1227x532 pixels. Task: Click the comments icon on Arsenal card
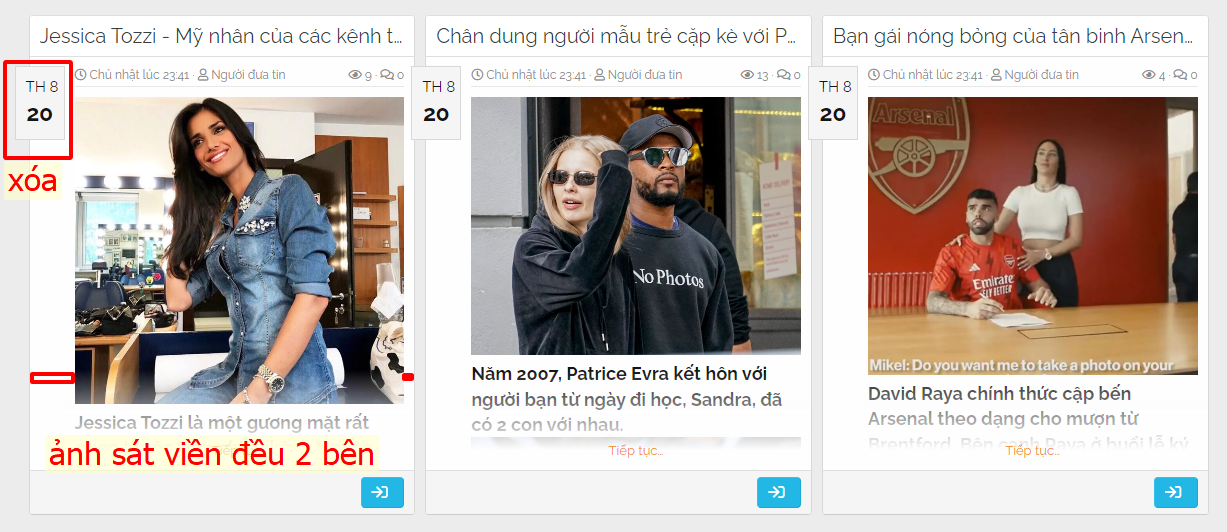(1180, 75)
